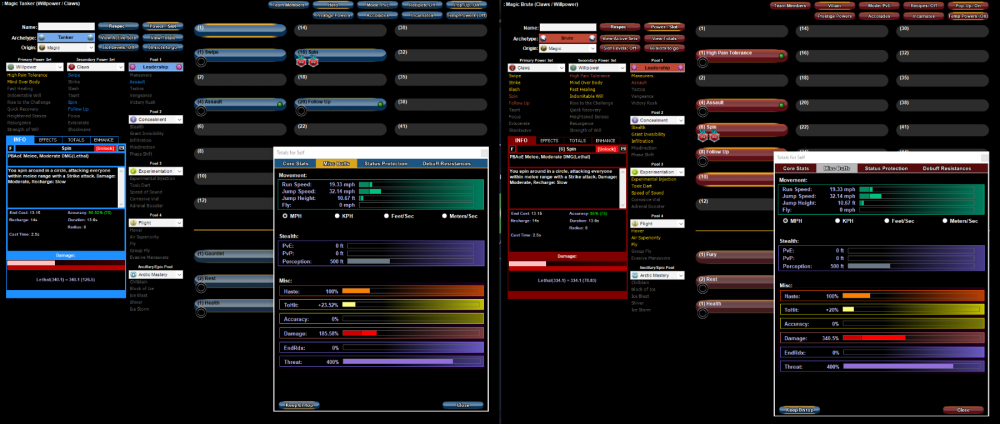Viewport: 1000px width, 424px height.
Task: Click empty slot under (2) Rest in Tanker window
Action: coord(202,288)
